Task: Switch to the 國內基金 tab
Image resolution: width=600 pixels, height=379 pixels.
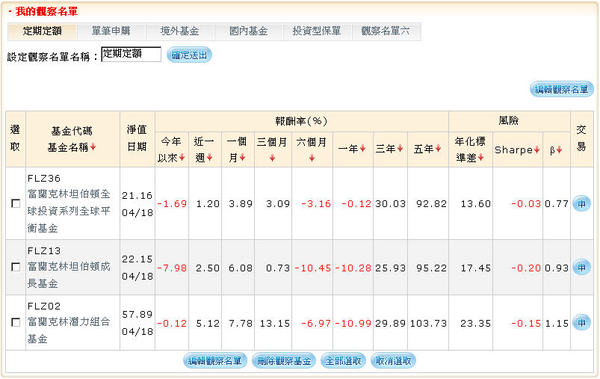Action: click(x=248, y=31)
